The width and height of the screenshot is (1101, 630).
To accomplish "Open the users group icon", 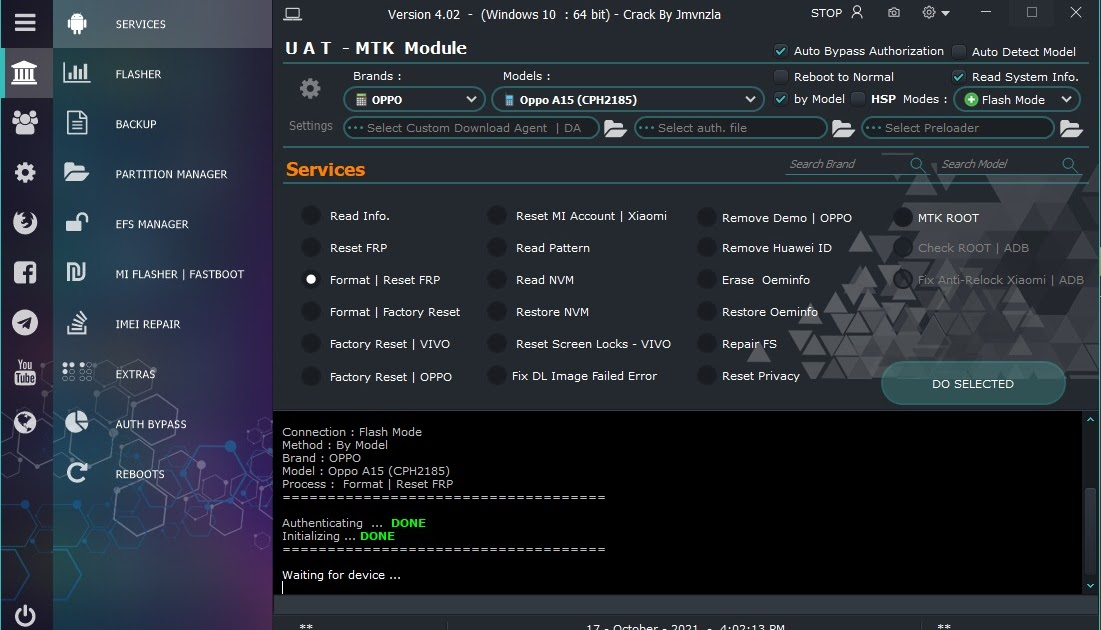I will click(x=25, y=122).
